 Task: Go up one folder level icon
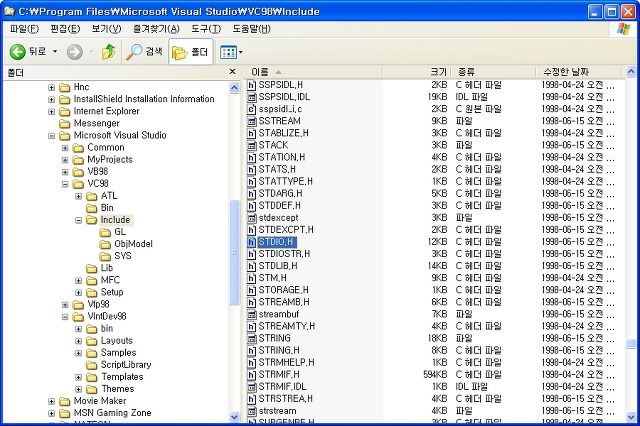click(109, 52)
